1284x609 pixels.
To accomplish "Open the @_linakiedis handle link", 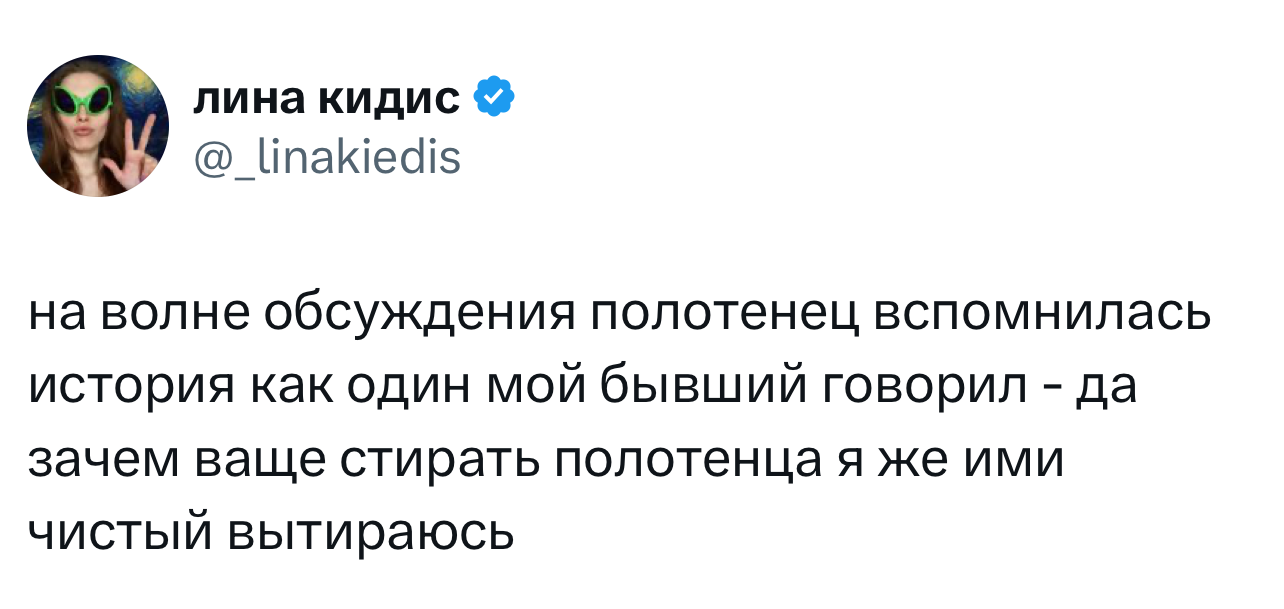I will pyautogui.click(x=326, y=156).
